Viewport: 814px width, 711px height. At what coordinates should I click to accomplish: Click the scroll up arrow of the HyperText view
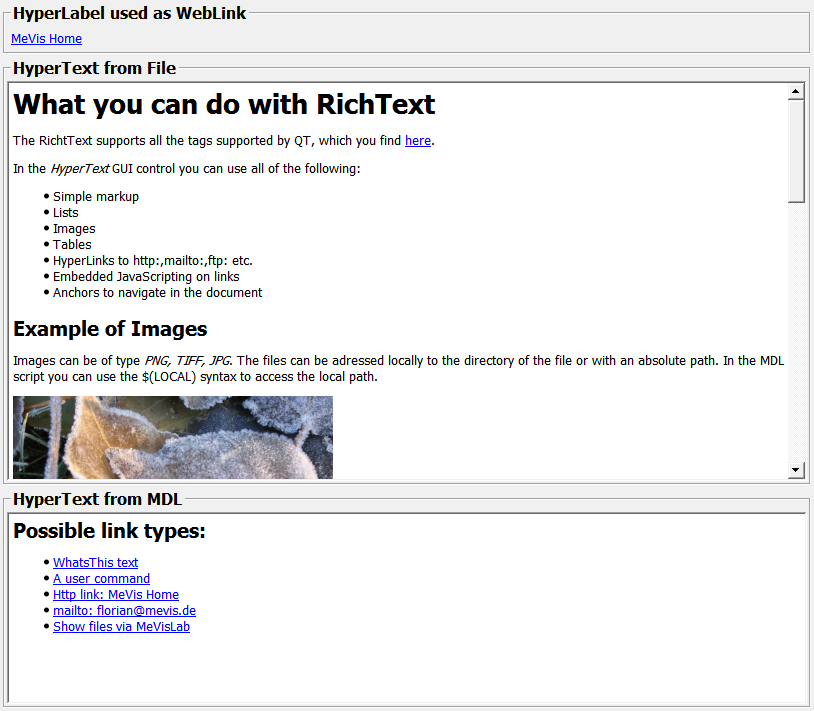click(x=796, y=92)
